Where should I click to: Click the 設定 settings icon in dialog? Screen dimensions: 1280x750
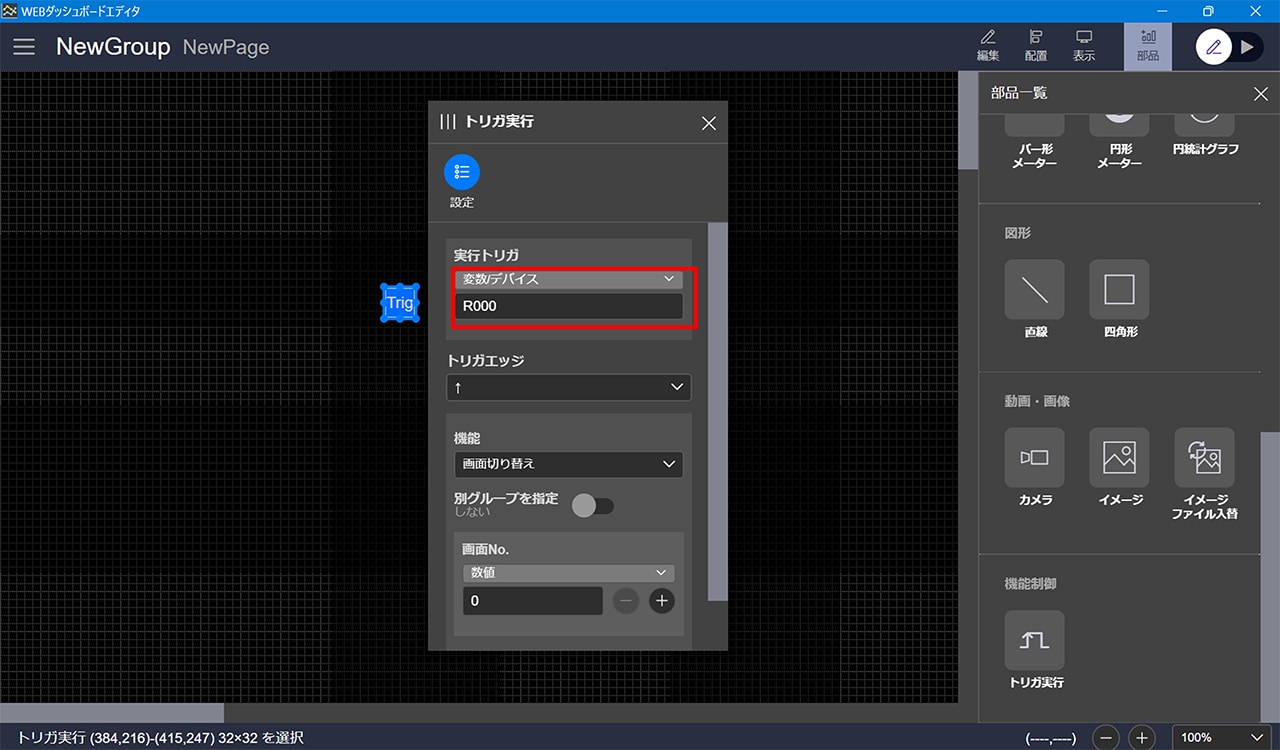click(x=461, y=172)
